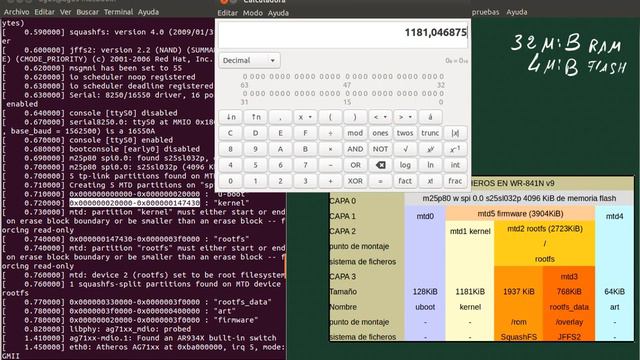Toggle bit 31 in the Calculator bit panel
This screenshot has width=640, height=360.
(244, 93)
